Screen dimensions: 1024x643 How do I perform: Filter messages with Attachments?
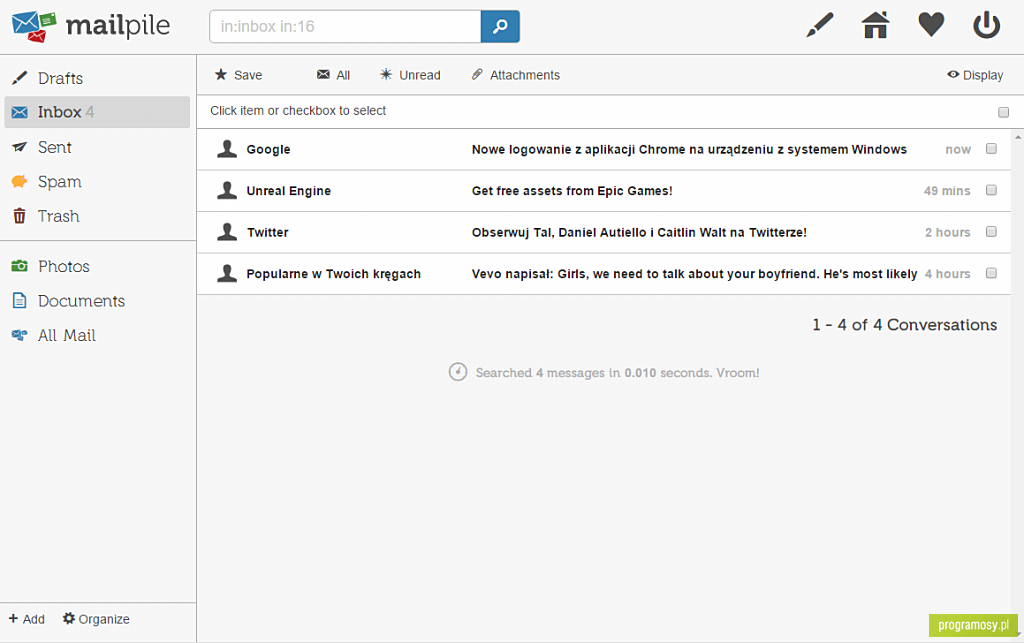(516, 75)
